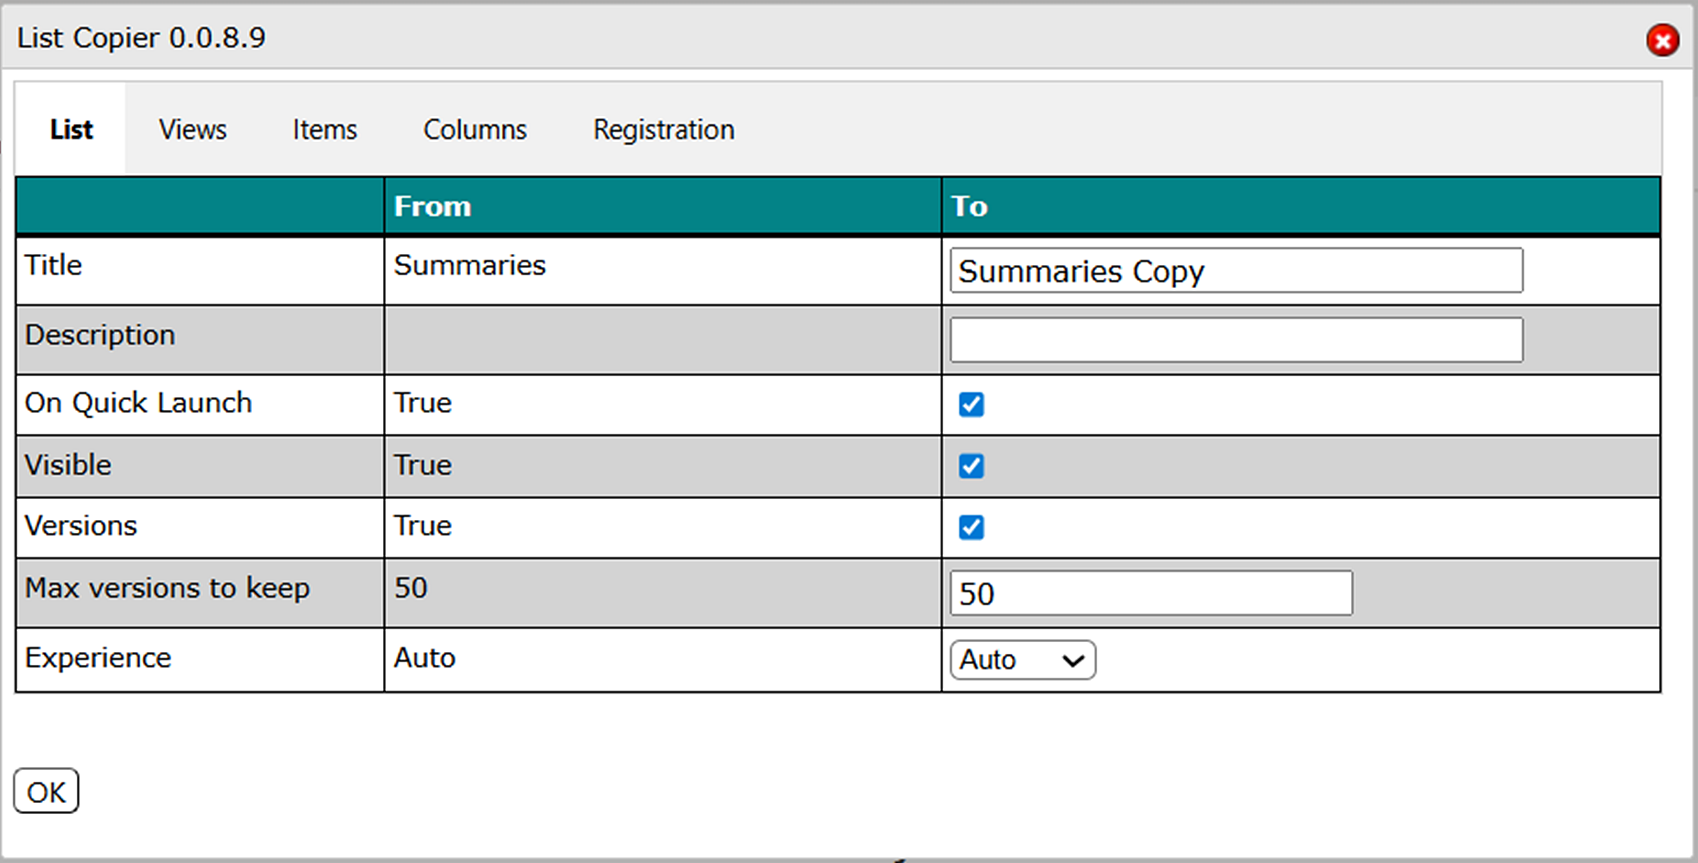Screen dimensions: 1698x863
Task: Click the Experience row label
Action: 98,658
